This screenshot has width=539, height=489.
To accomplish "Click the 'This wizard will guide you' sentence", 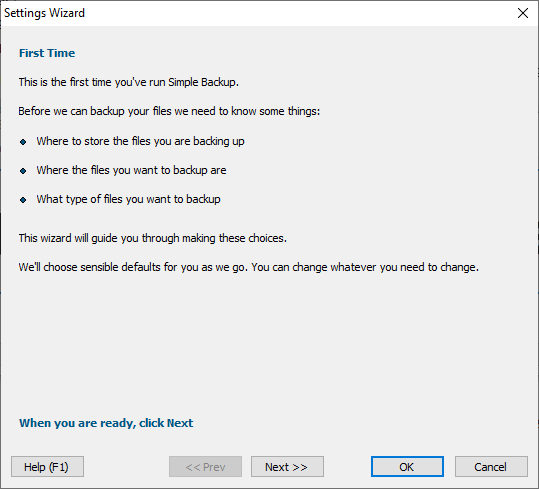I will point(153,238).
